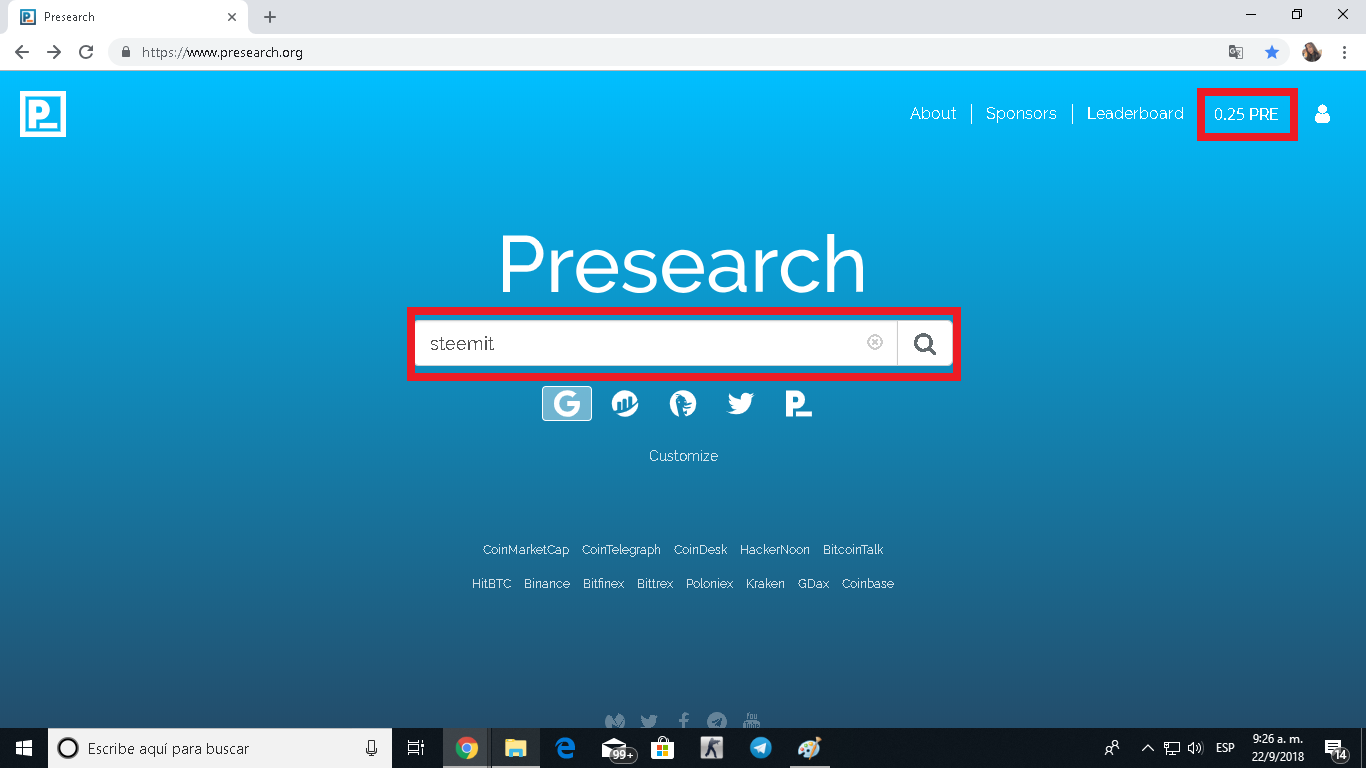1366x768 pixels.
Task: Click the volume speaker icon
Action: [x=1194, y=748]
